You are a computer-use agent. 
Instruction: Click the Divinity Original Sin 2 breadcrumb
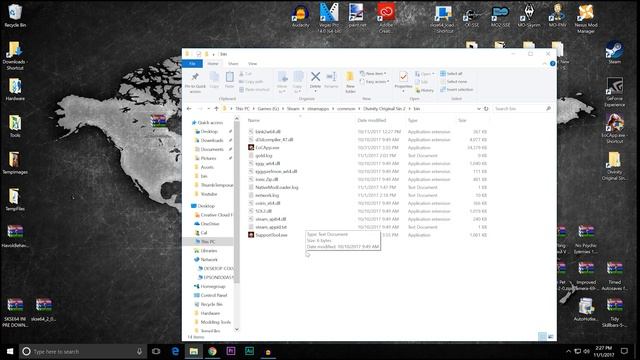pyautogui.click(x=384, y=109)
